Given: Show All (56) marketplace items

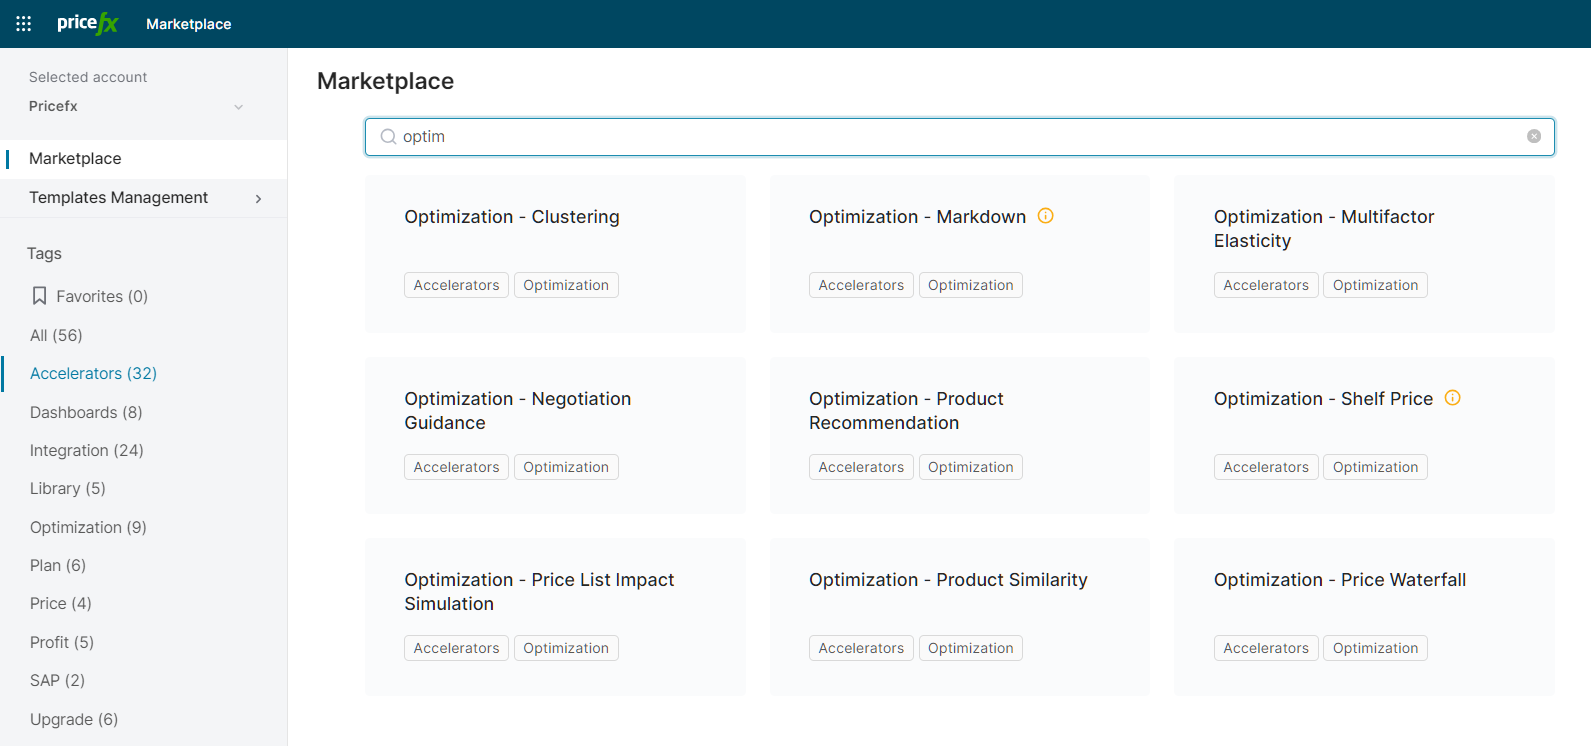Looking at the screenshot, I should click(x=56, y=335).
